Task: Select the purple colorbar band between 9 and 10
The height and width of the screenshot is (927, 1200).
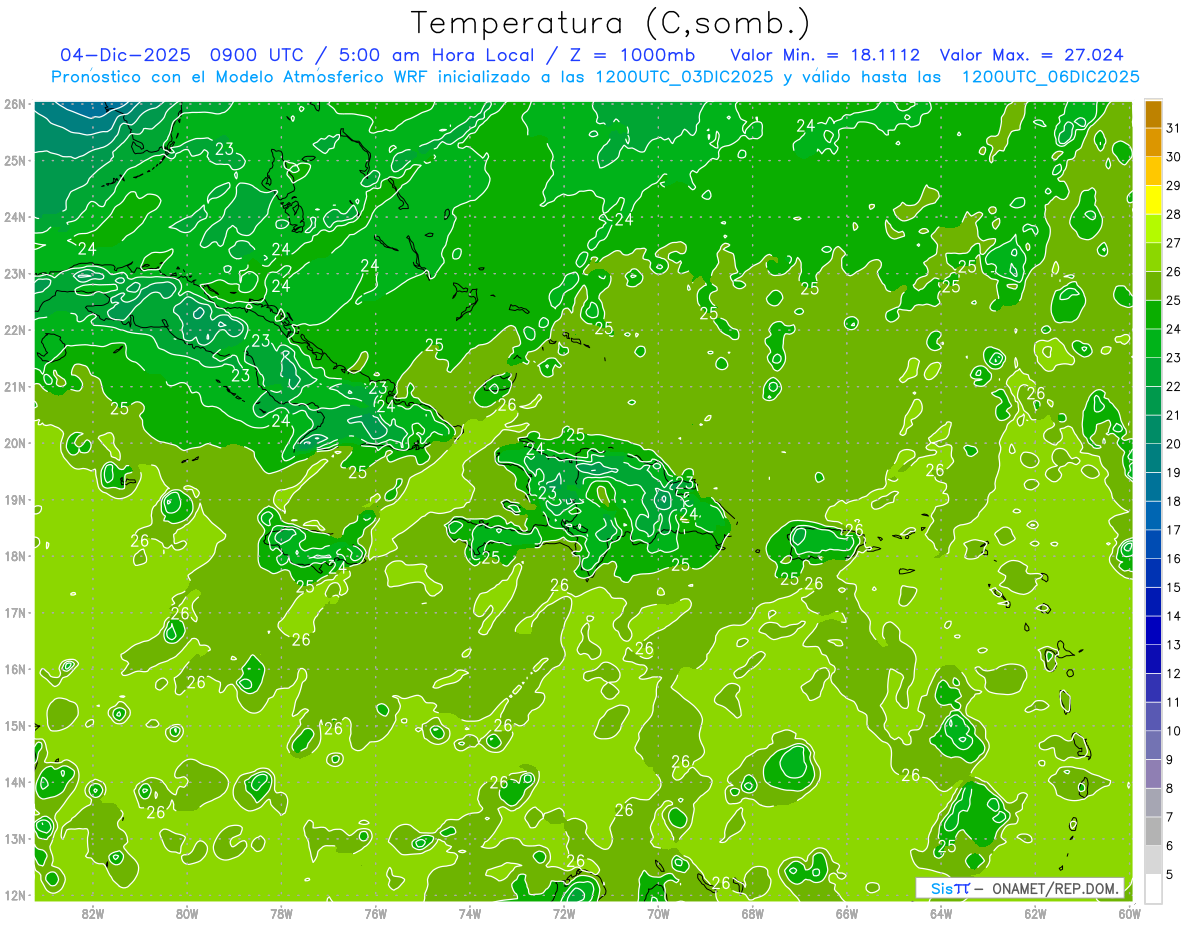Action: point(1153,746)
